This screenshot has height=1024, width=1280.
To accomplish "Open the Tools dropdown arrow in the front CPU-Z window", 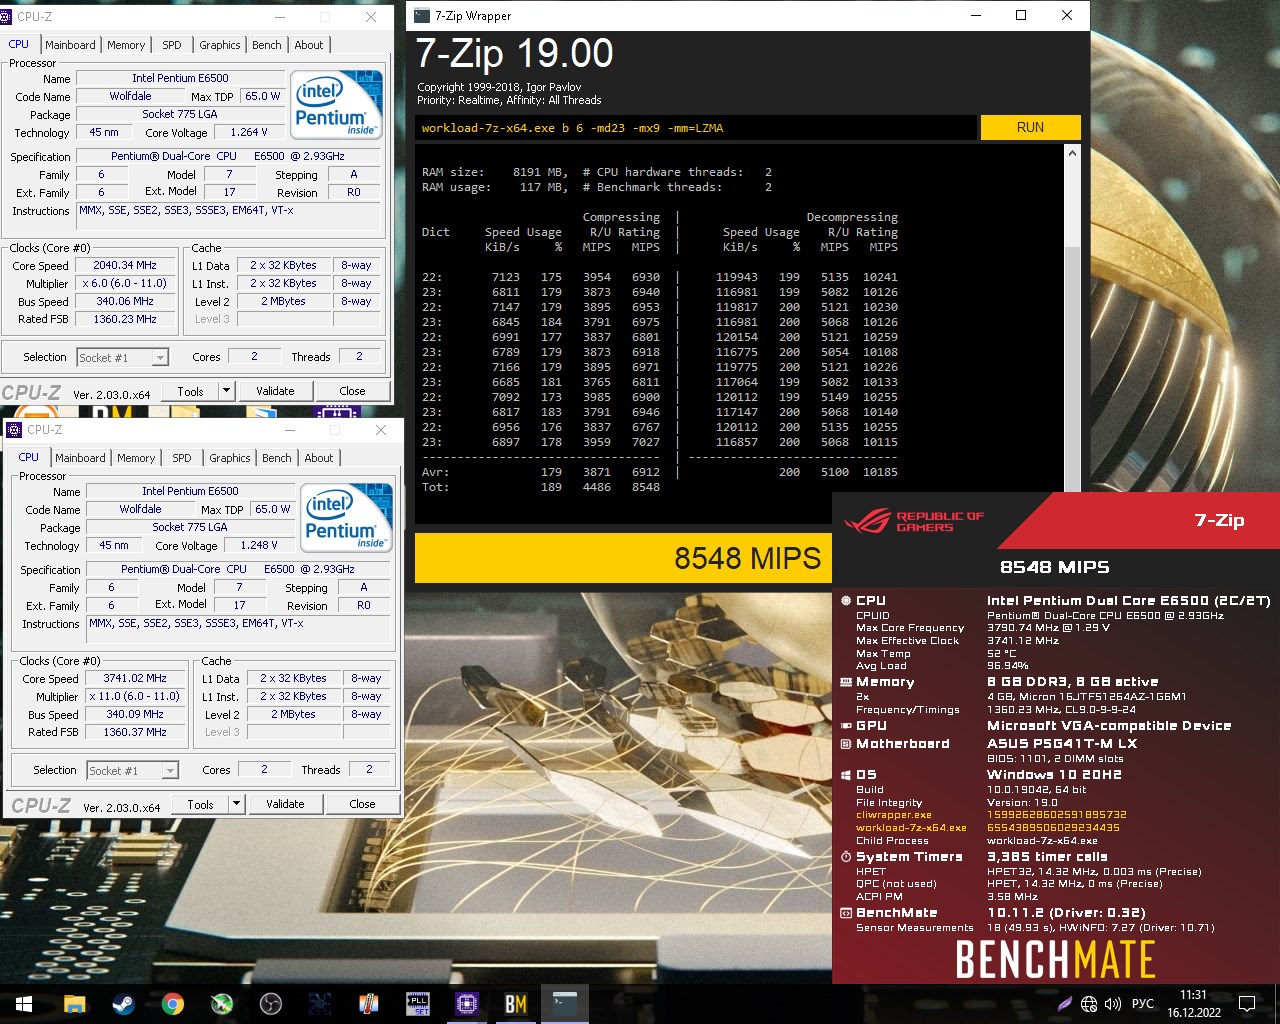I will [x=236, y=804].
